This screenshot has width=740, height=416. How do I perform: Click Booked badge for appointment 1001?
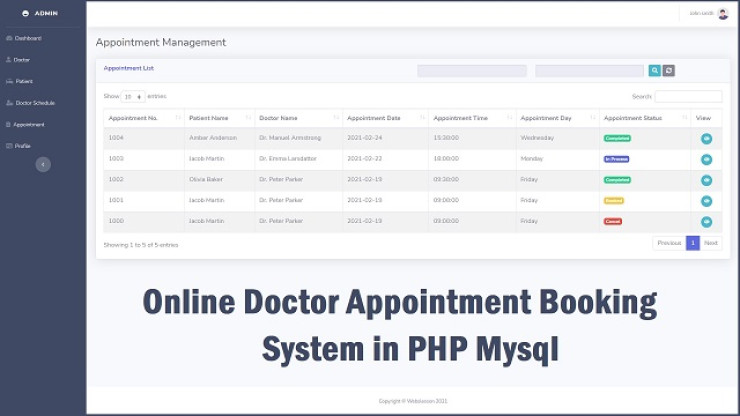point(614,201)
